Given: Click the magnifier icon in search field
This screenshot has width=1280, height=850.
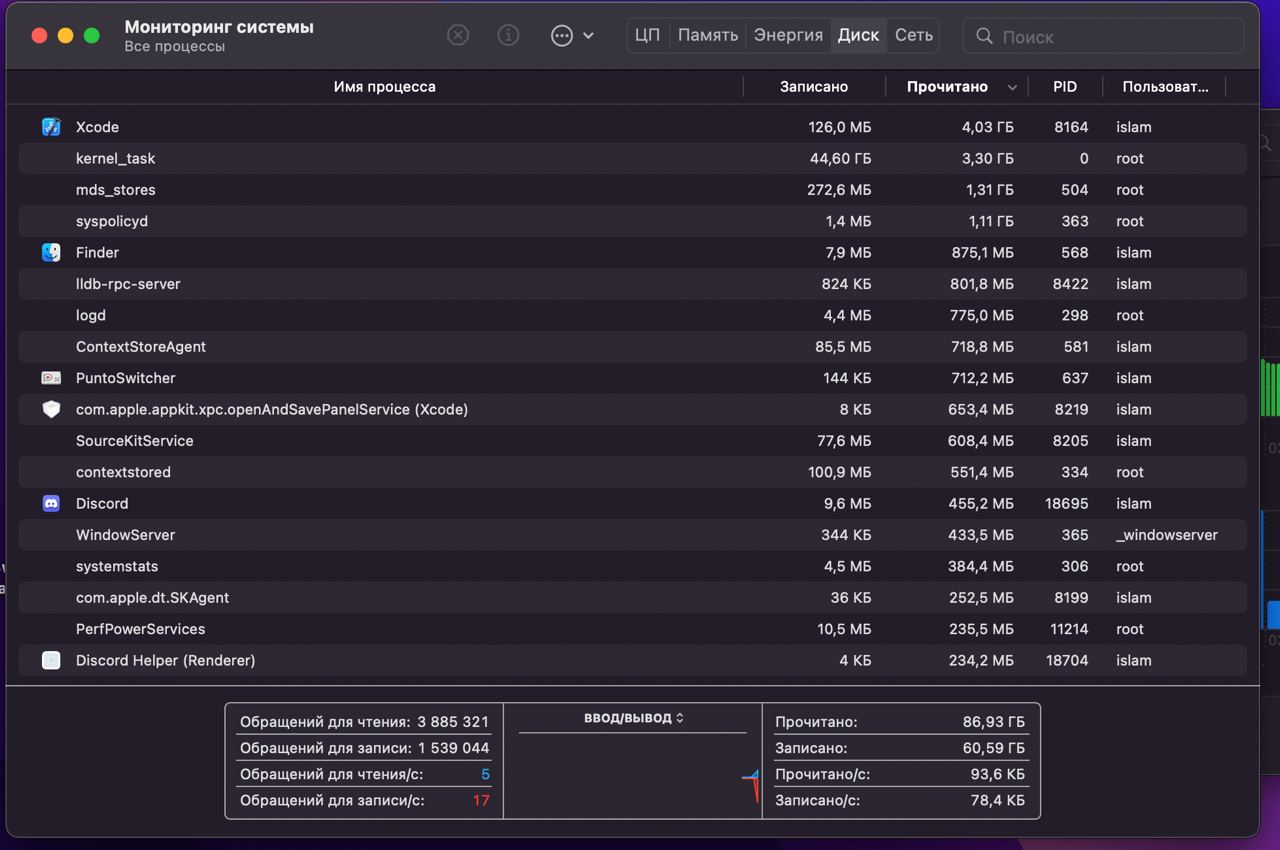Looking at the screenshot, I should click(985, 36).
